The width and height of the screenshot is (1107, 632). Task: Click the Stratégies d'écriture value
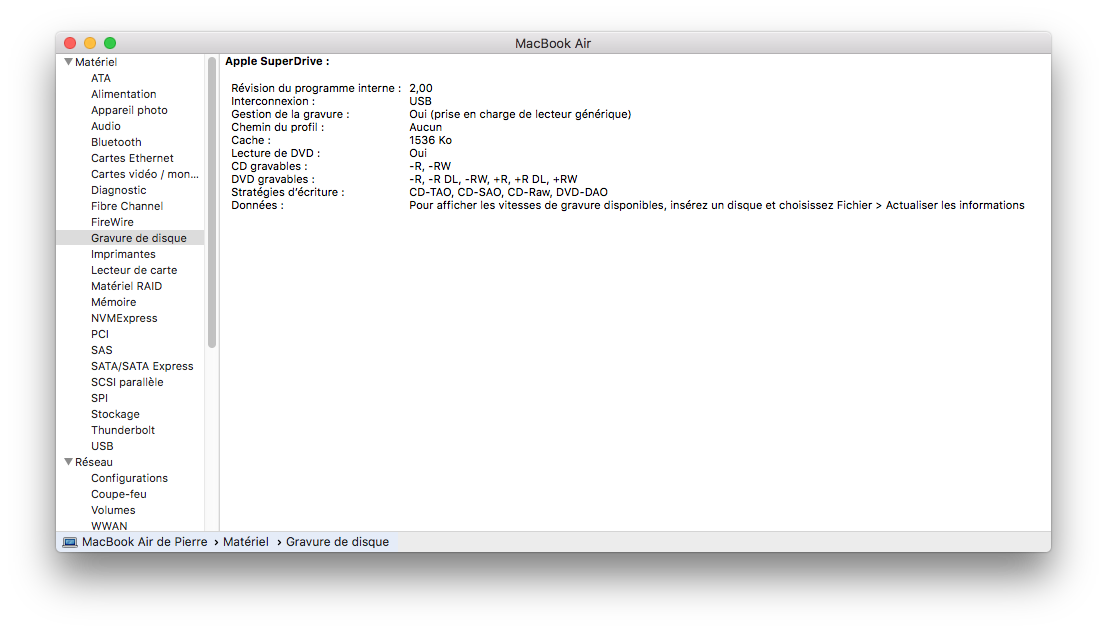508,192
